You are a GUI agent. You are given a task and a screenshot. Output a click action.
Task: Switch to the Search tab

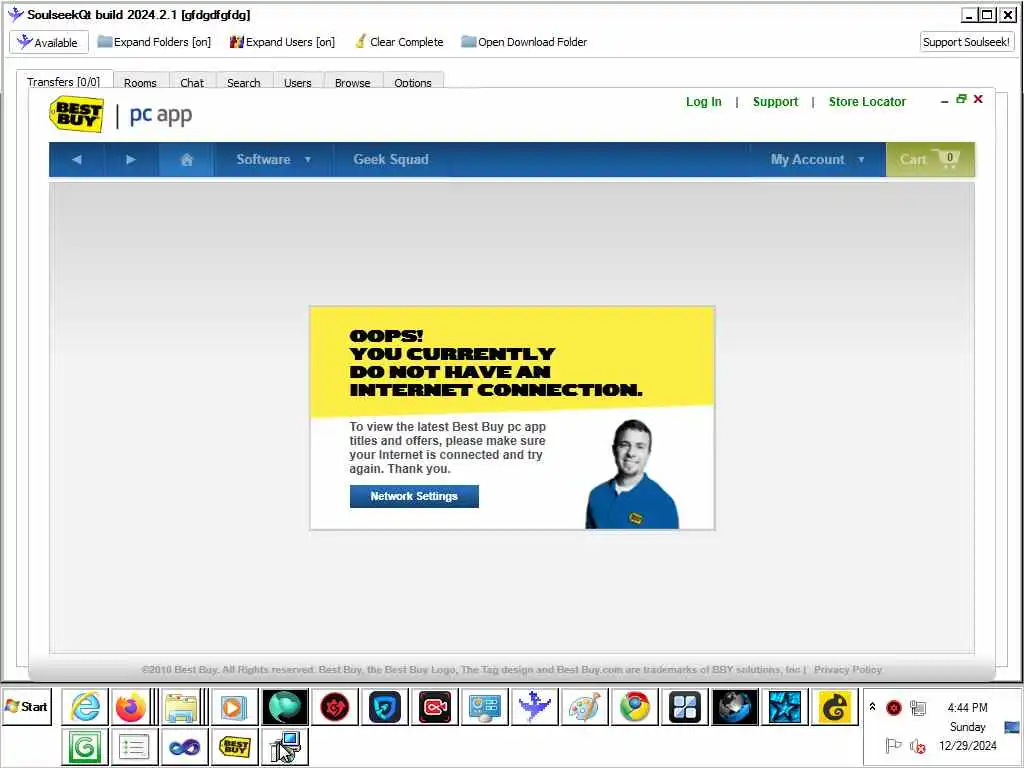[x=244, y=82]
